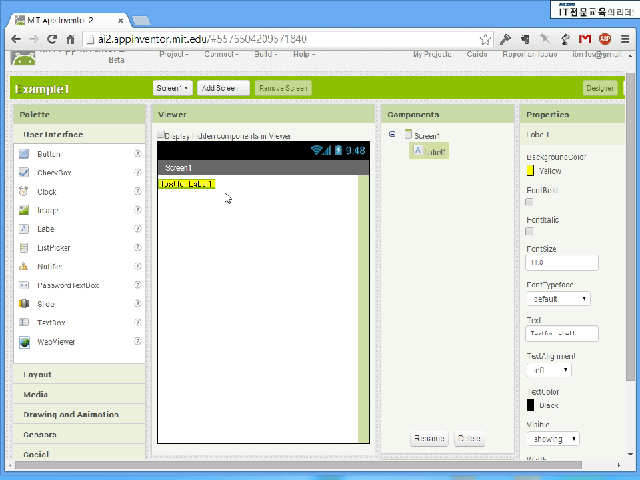Collapse the Screen1 tree node
640x480 pixels.
[x=392, y=134]
